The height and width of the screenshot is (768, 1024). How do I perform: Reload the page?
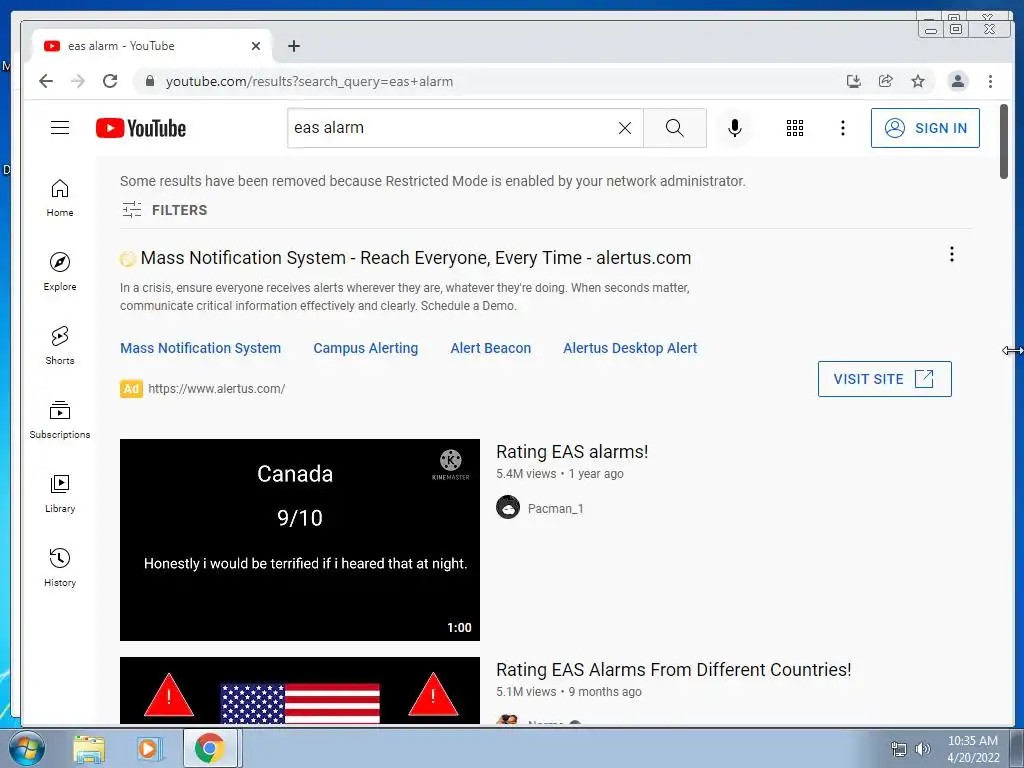110,81
